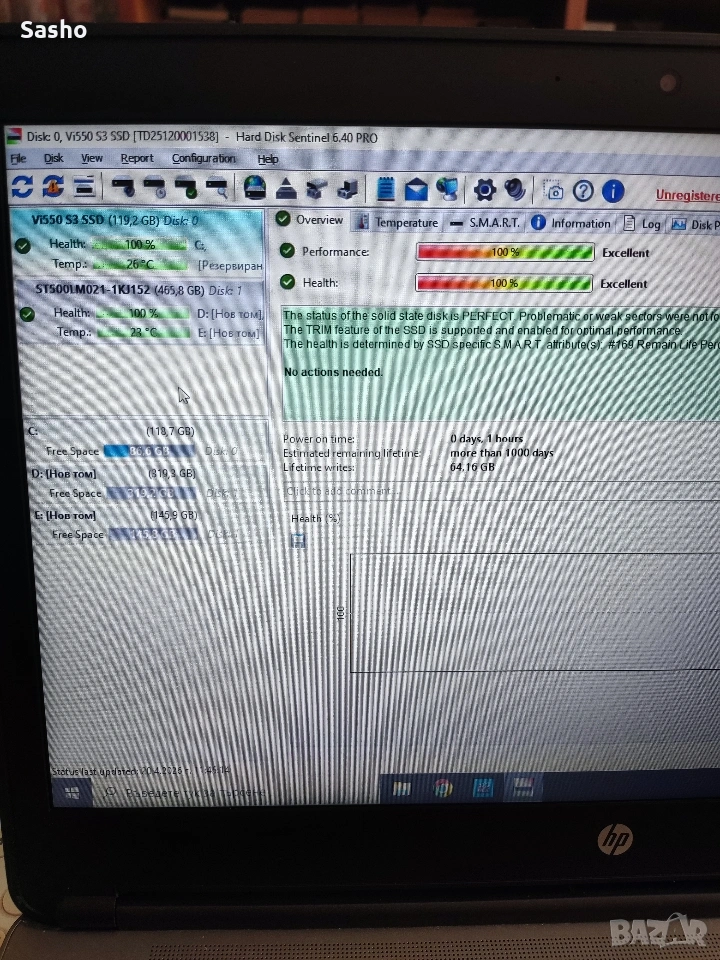The height and width of the screenshot is (960, 720).
Task: Click the Health 100 % bar in Overview
Action: (x=504, y=283)
